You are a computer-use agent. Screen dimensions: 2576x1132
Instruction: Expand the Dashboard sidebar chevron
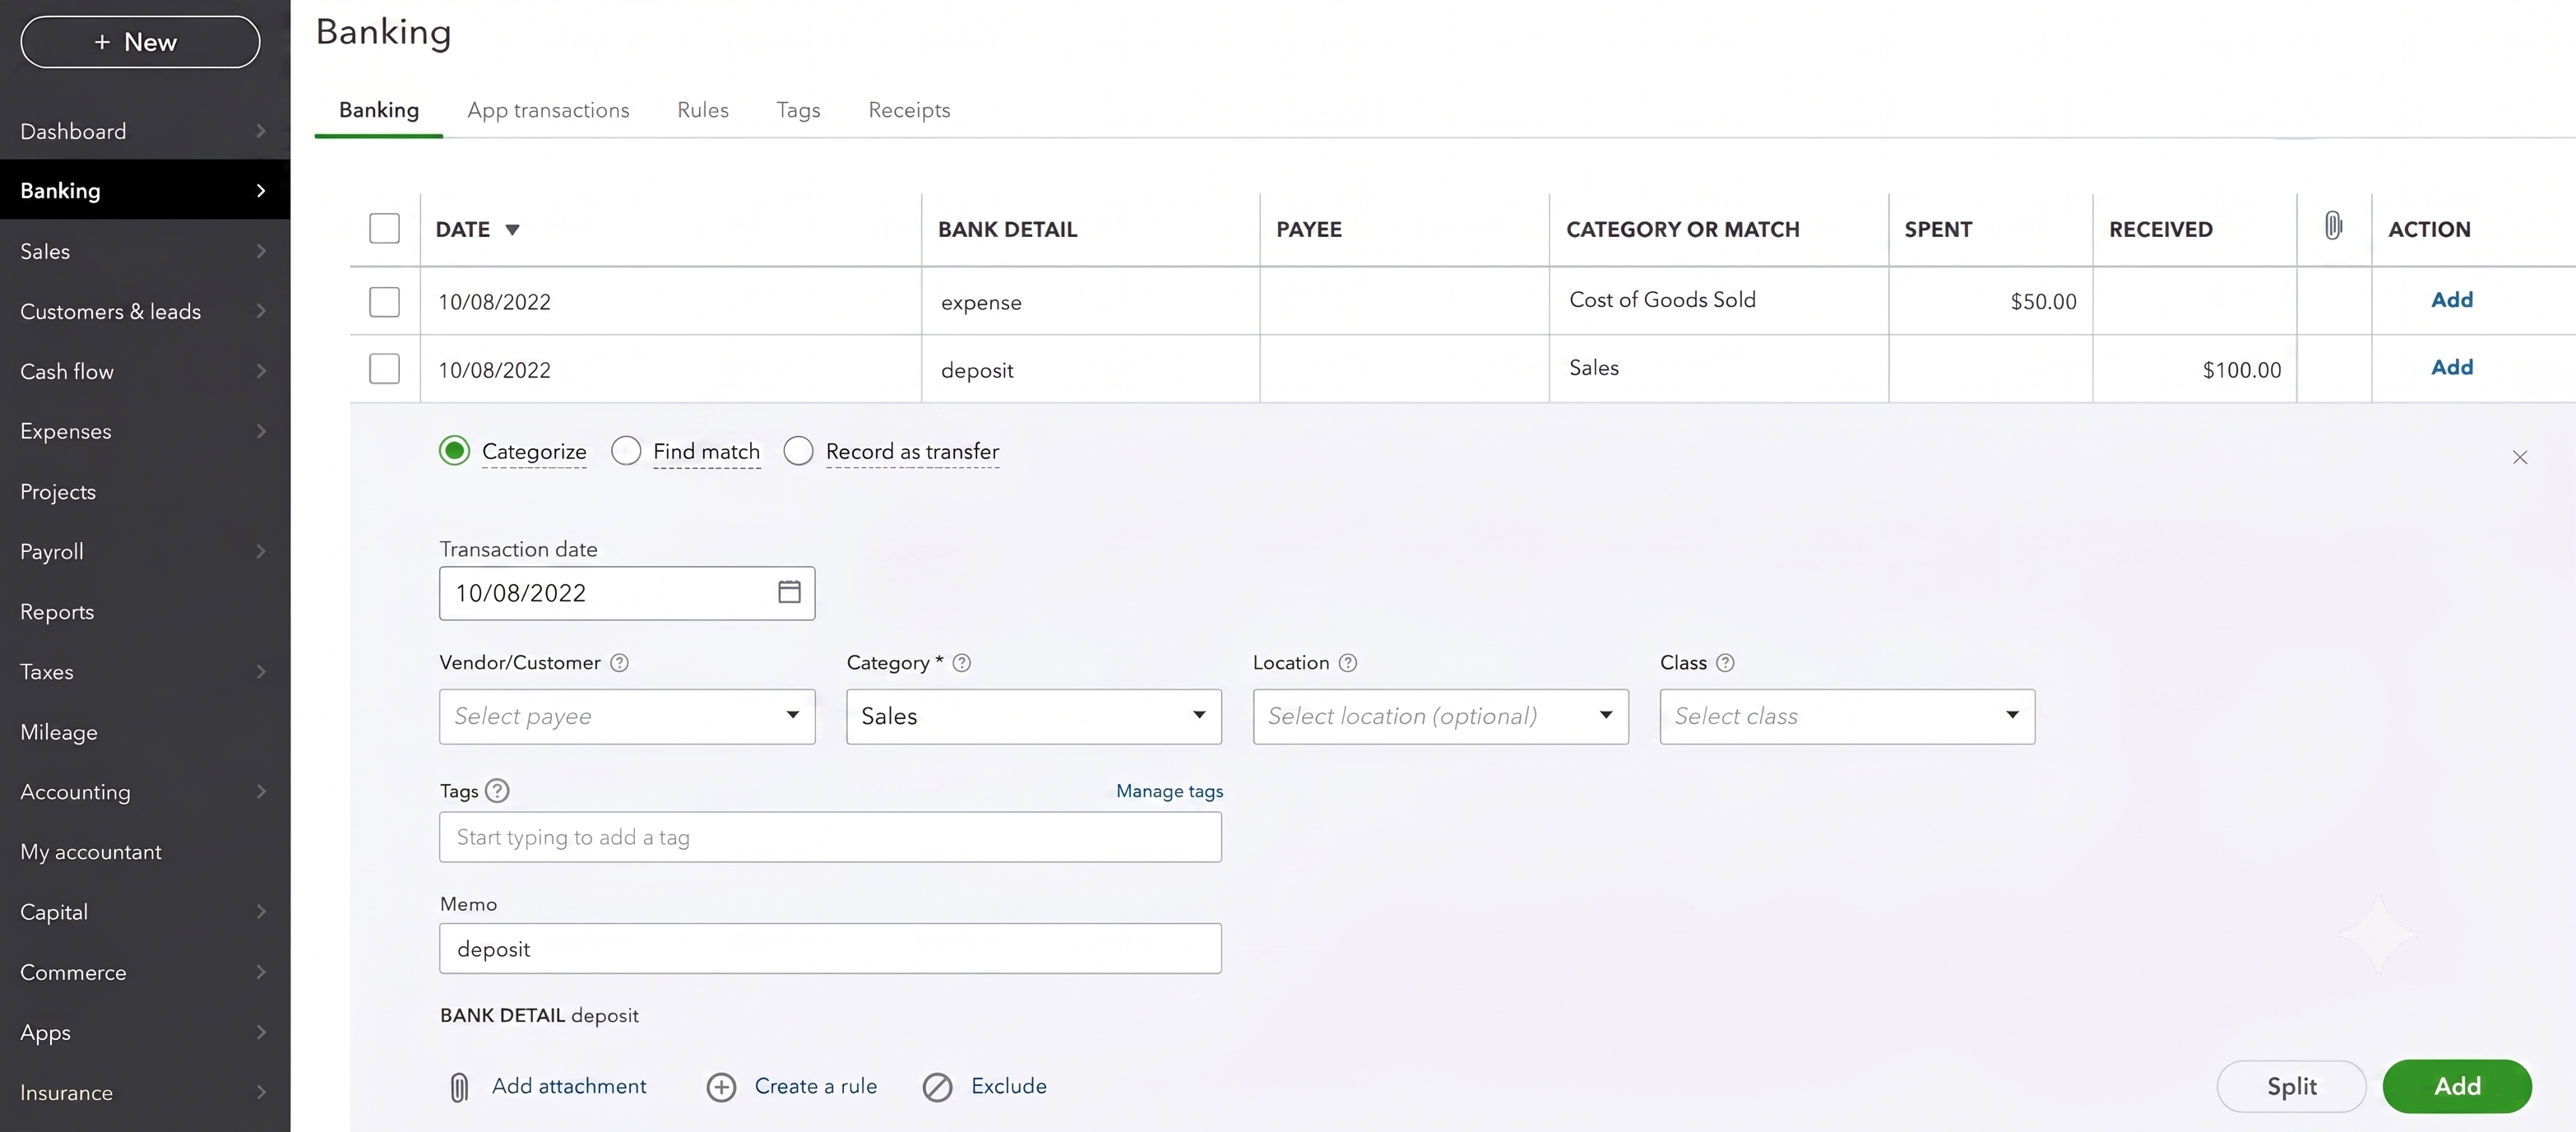(x=261, y=131)
